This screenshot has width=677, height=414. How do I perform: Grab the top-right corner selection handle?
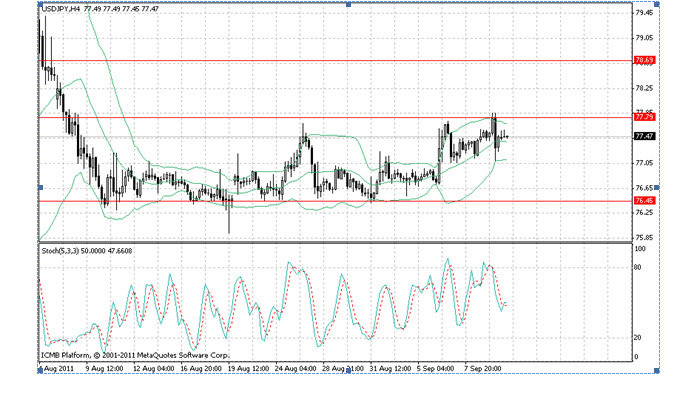(657, 4)
